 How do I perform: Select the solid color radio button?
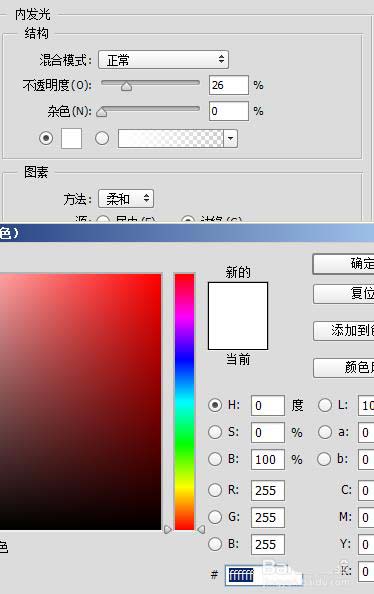point(46,138)
